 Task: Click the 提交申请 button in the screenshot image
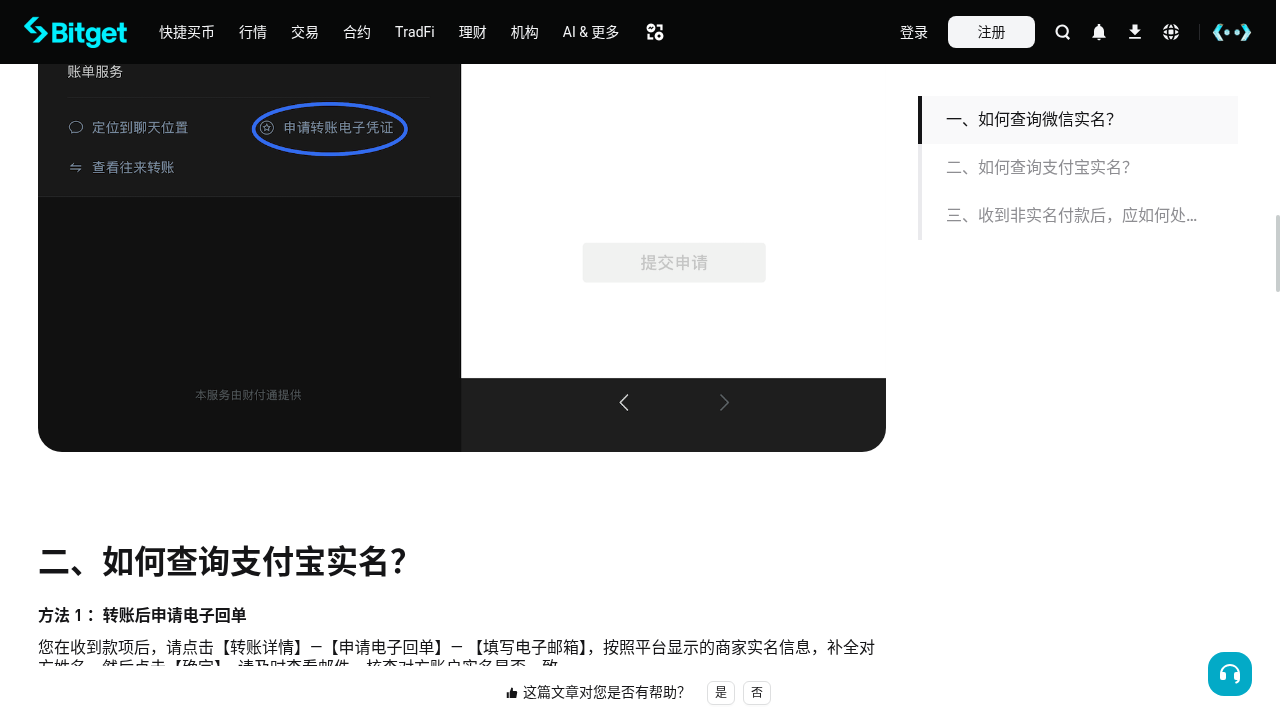[x=674, y=263]
